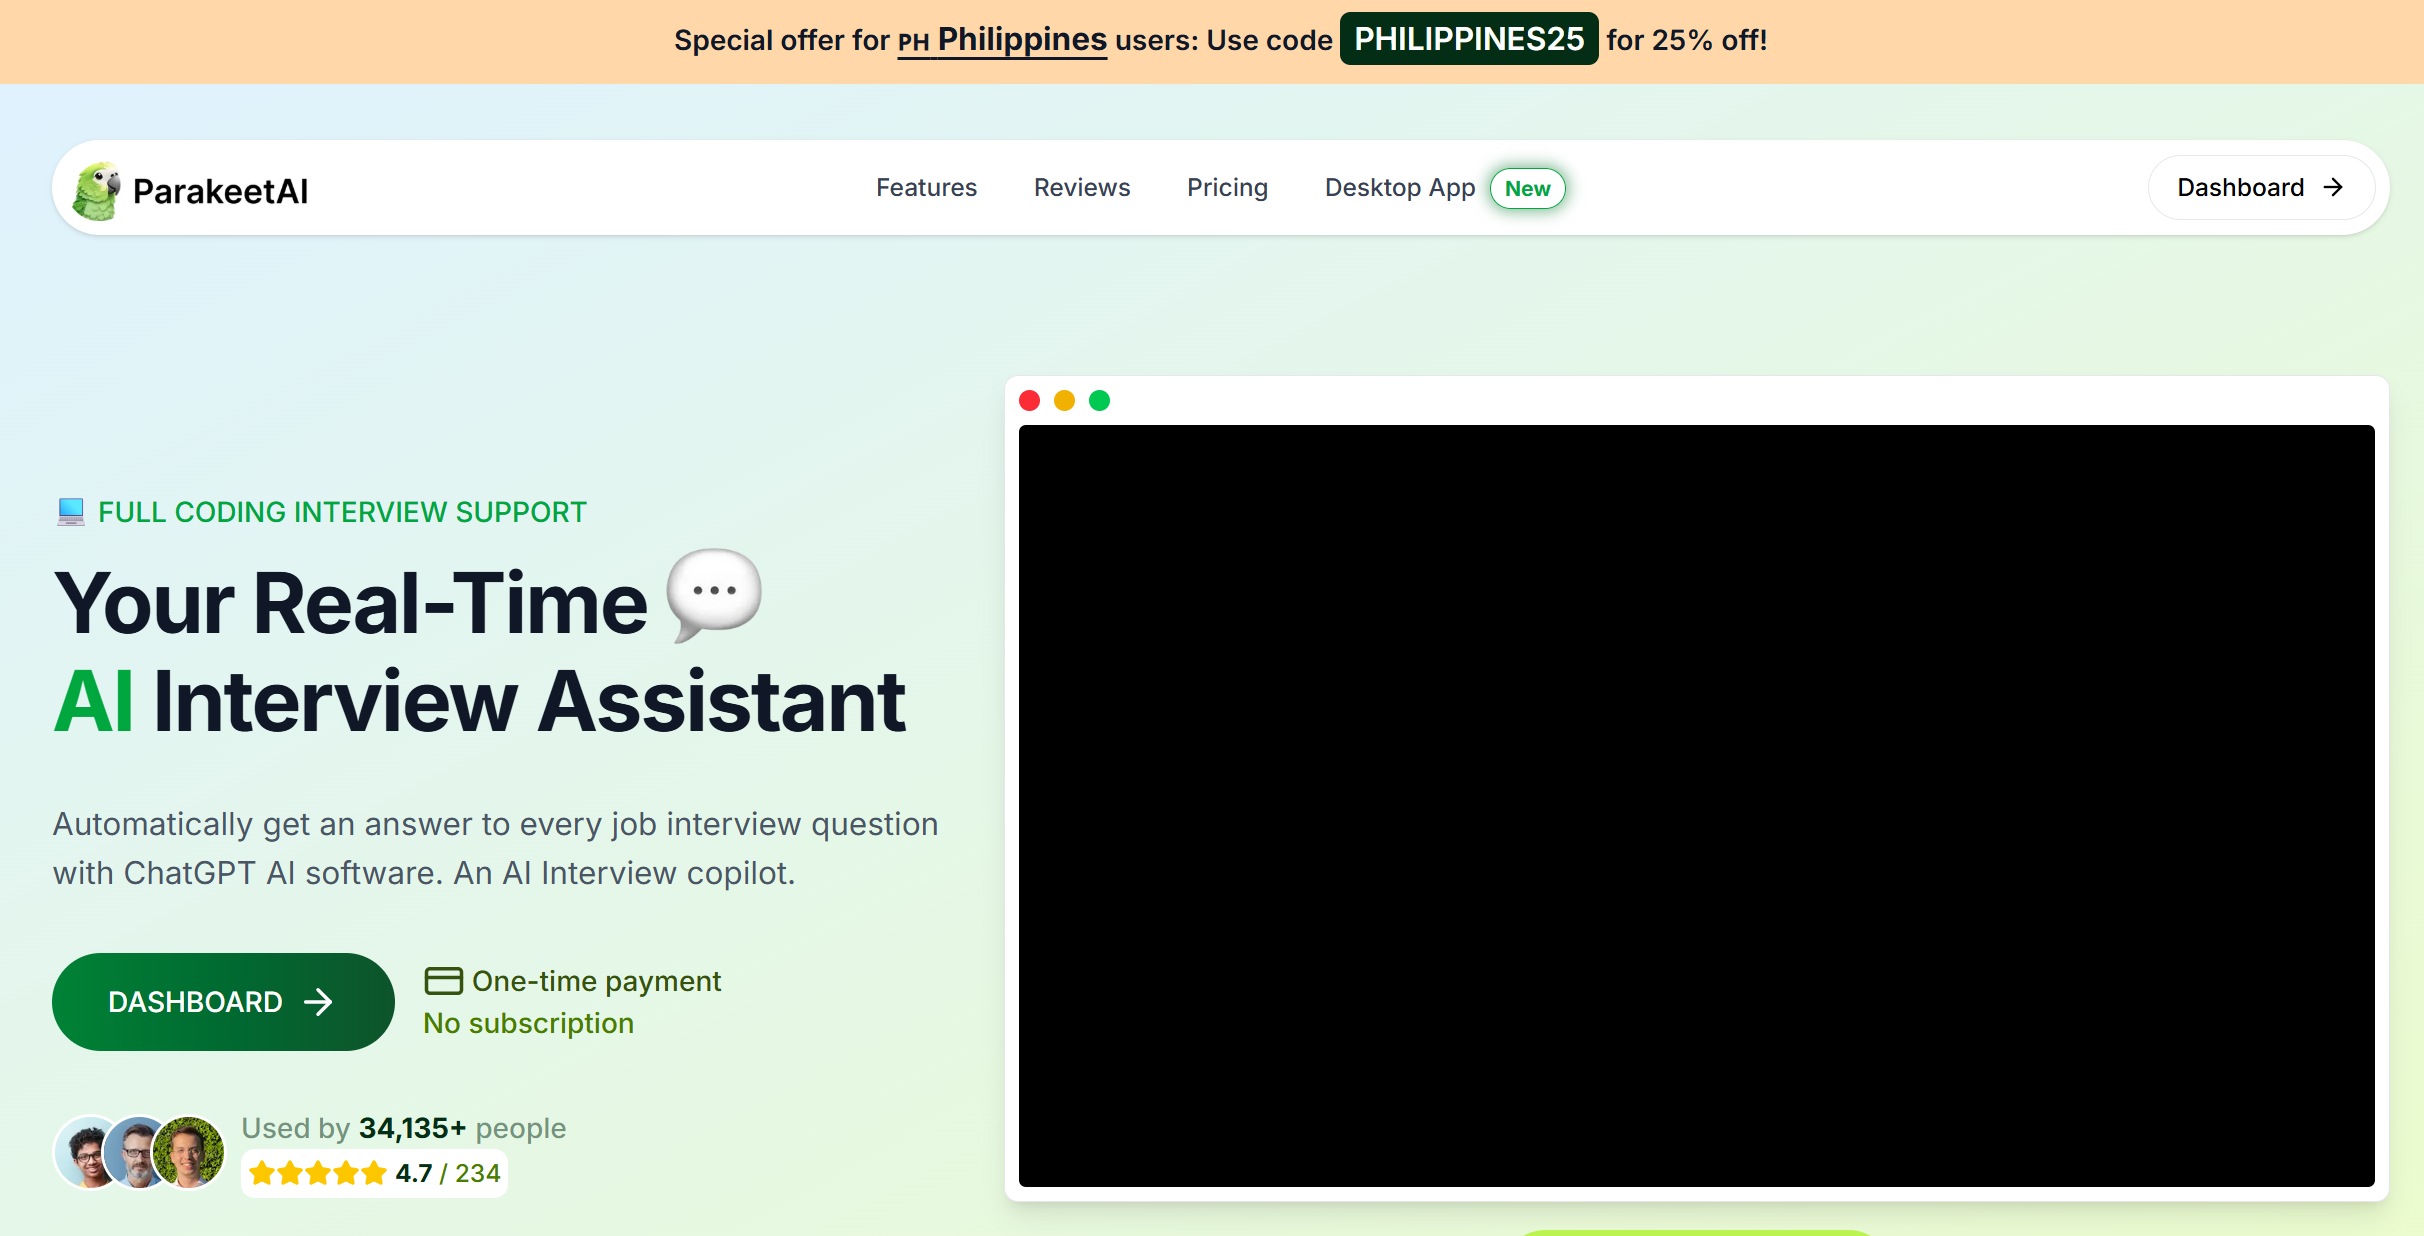Click the third avatar with leafy background
This screenshot has height=1236, width=2424.
pos(188,1152)
